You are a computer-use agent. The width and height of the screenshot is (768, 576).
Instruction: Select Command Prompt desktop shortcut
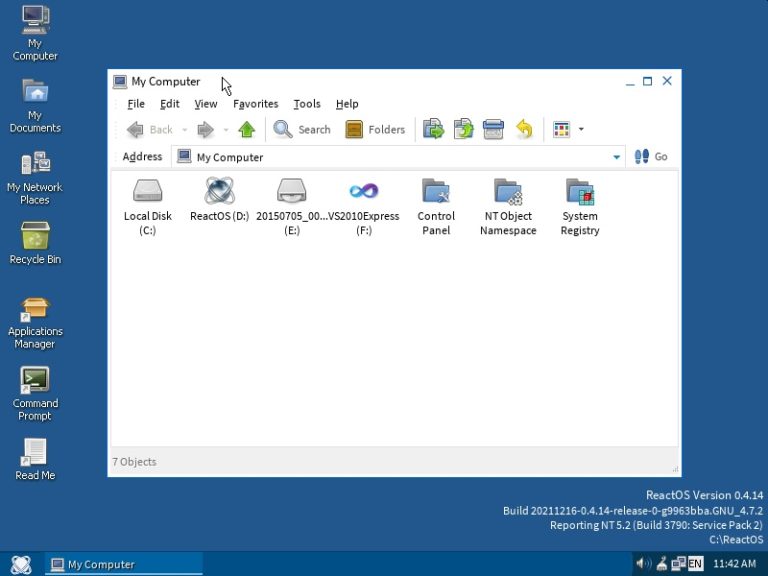pyautogui.click(x=35, y=394)
